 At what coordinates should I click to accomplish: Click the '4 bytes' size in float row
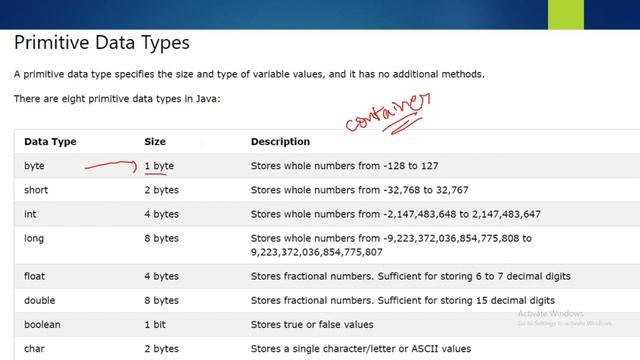pyautogui.click(x=162, y=276)
